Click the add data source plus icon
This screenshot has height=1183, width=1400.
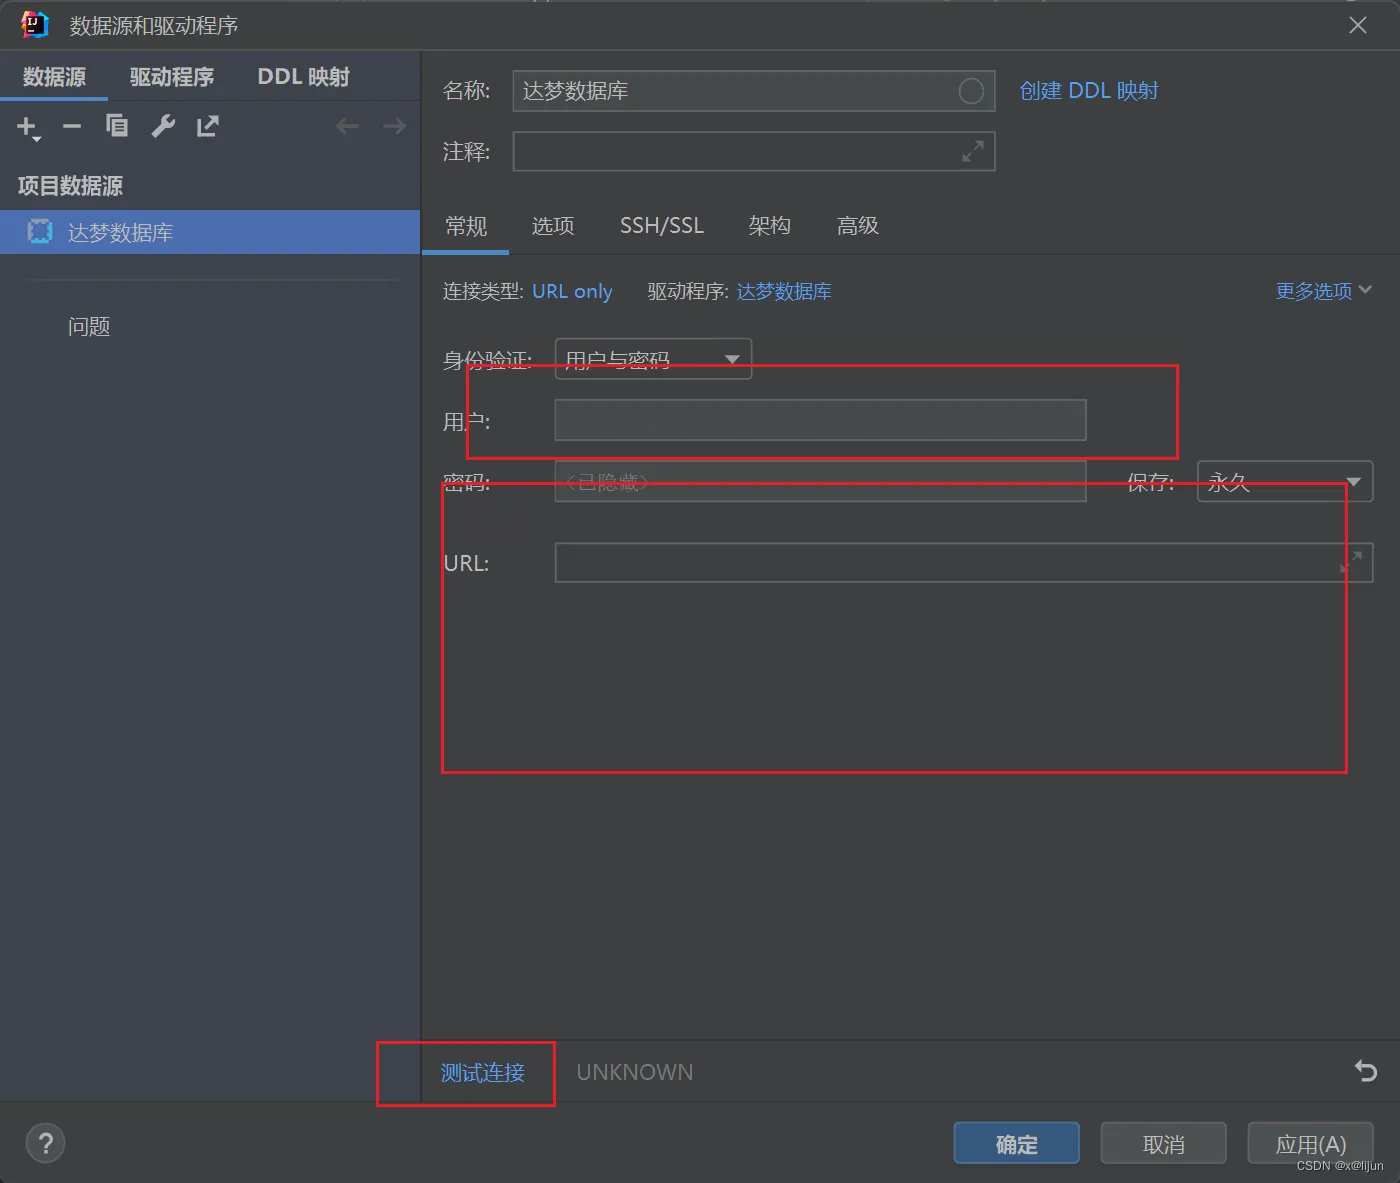tap(27, 127)
